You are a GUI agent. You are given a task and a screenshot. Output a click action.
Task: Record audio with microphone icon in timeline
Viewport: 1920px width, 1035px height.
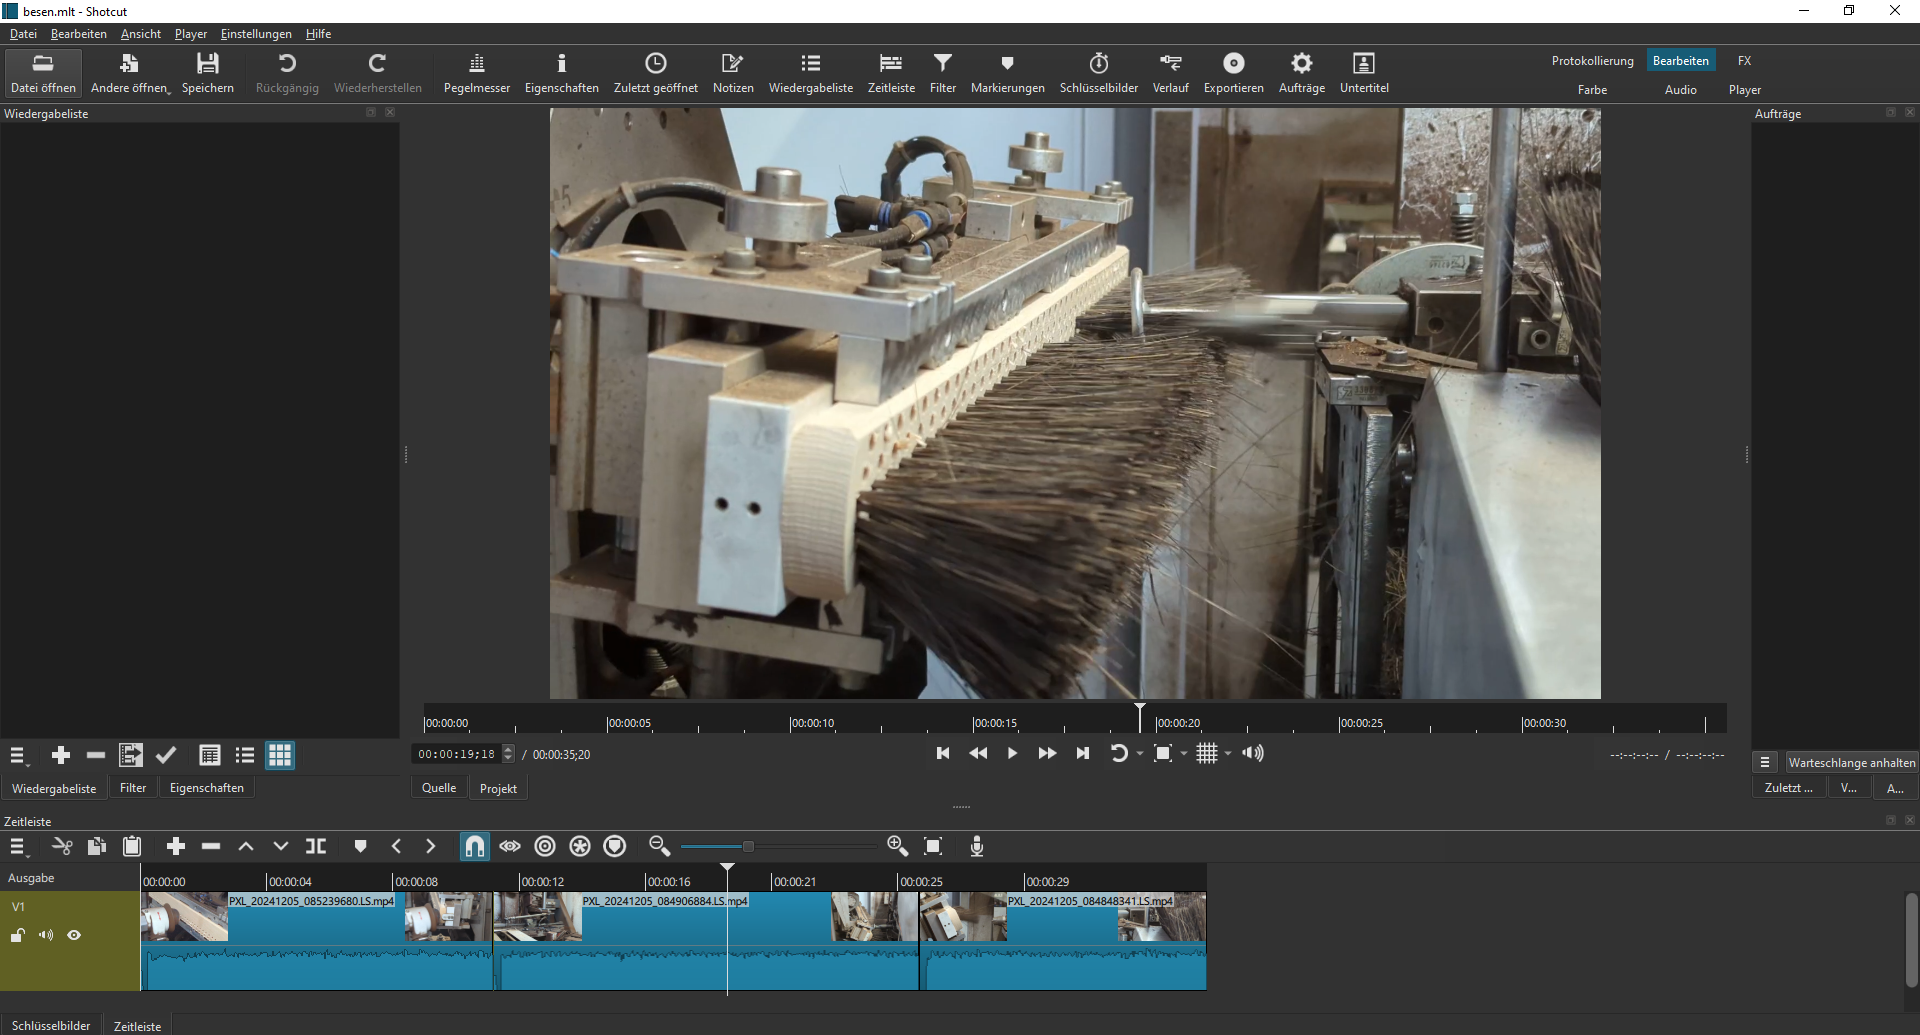pyautogui.click(x=977, y=847)
